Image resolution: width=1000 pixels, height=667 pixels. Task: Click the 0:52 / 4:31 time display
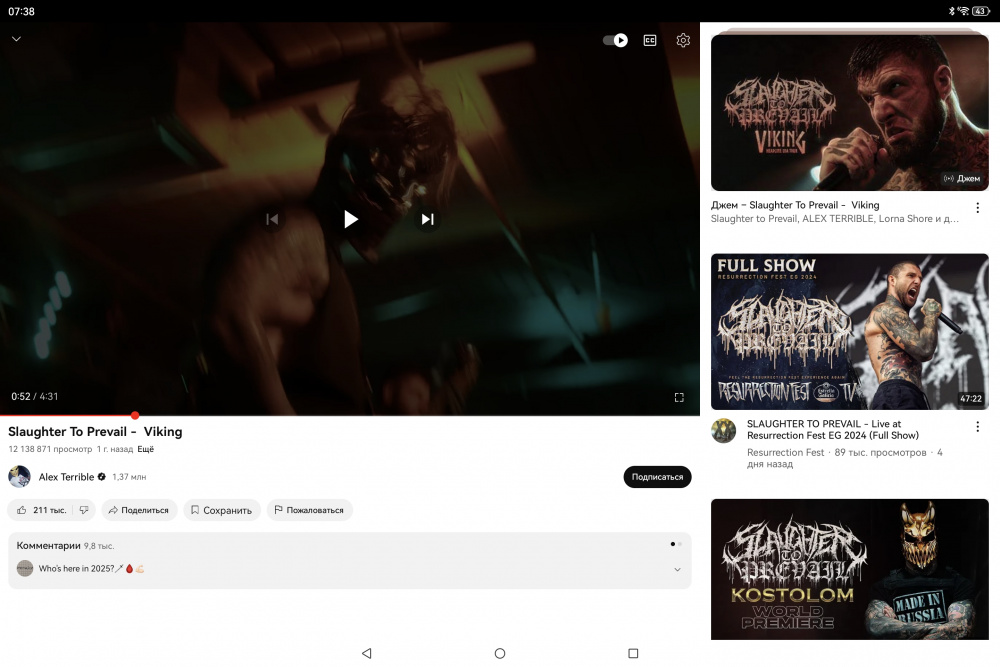[34, 397]
